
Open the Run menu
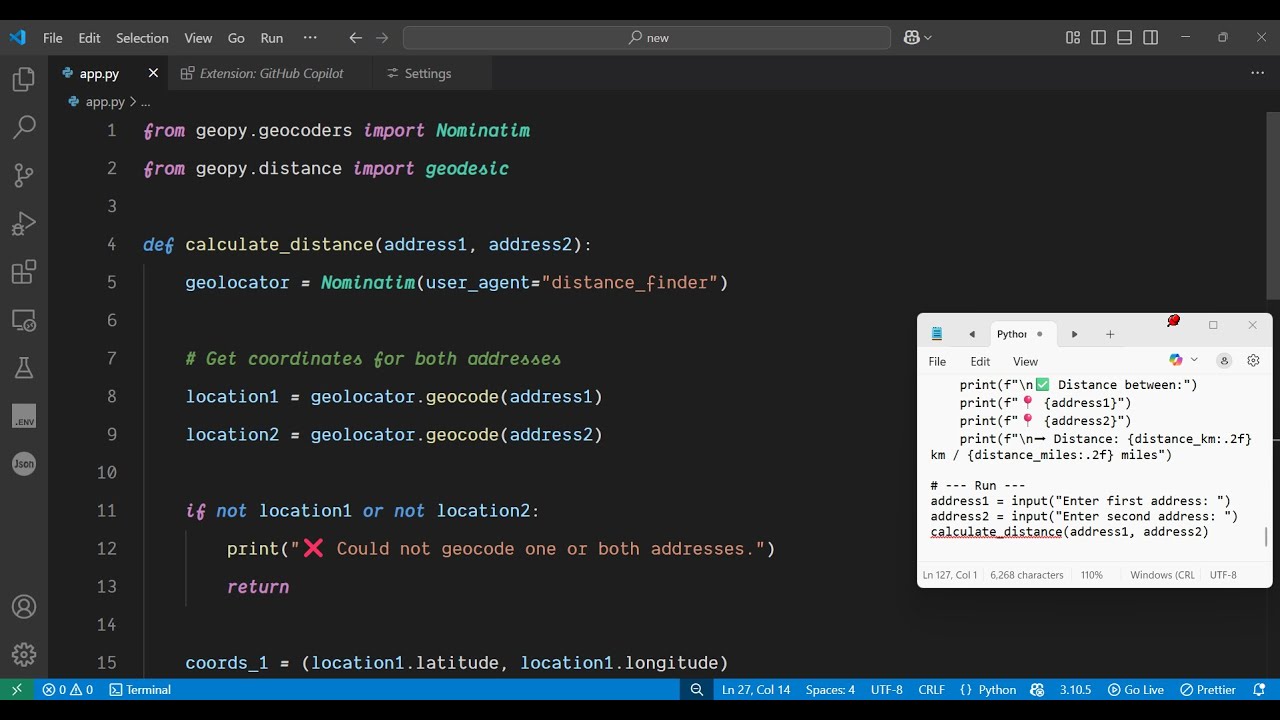[272, 38]
